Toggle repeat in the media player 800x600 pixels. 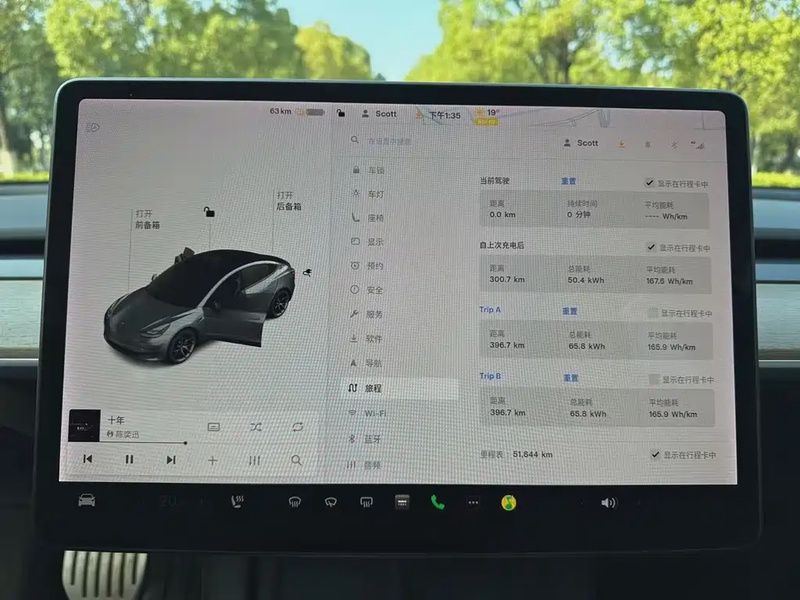(297, 427)
